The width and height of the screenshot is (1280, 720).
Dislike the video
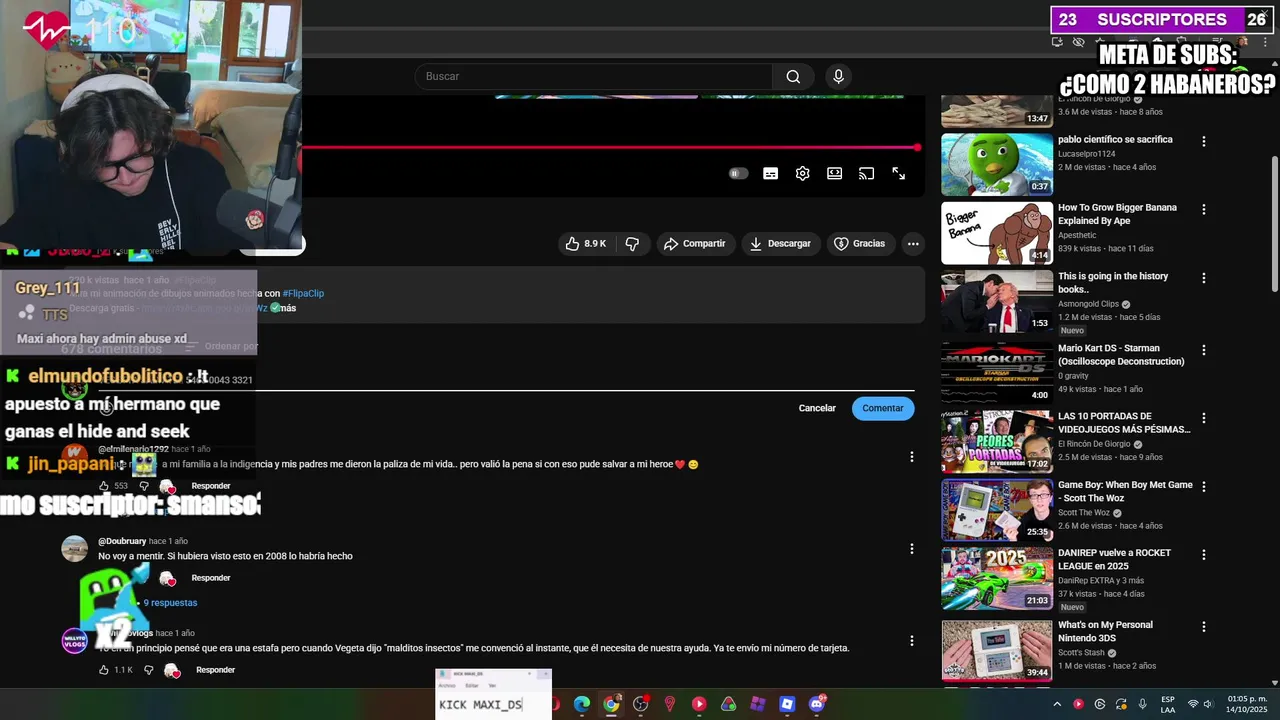[632, 244]
